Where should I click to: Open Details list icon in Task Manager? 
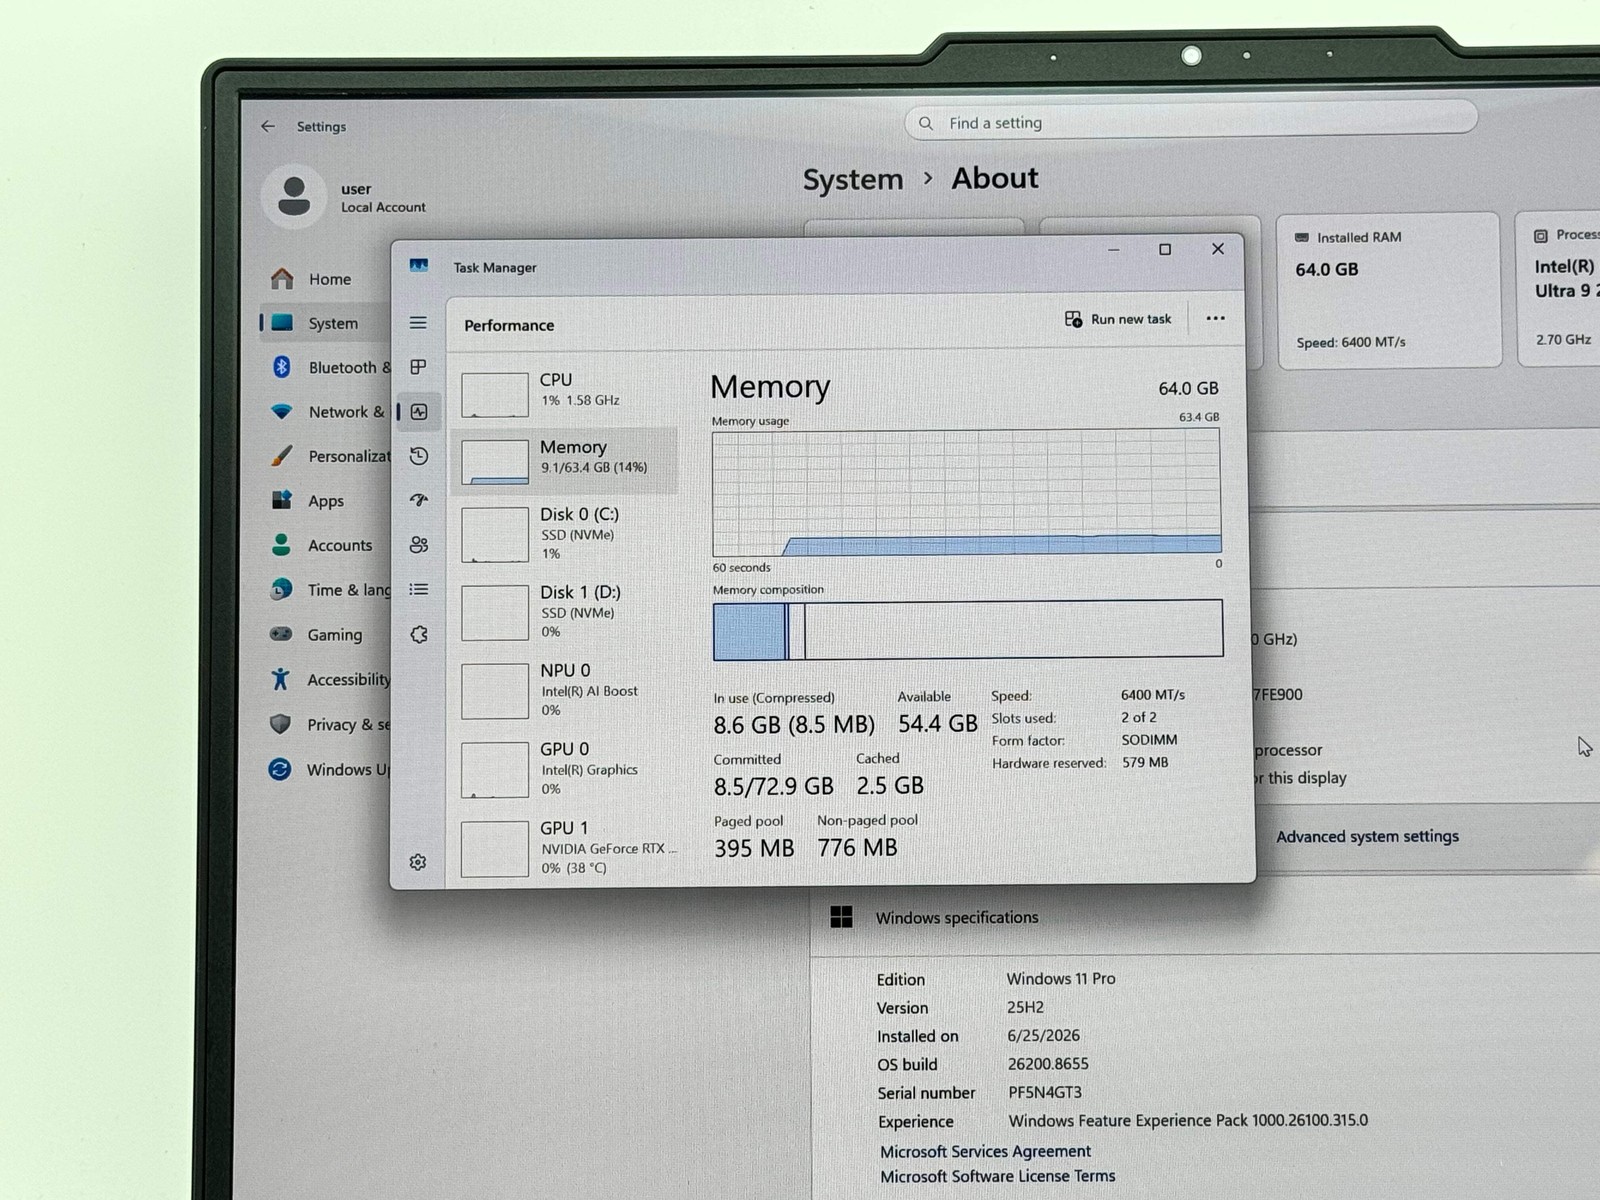click(x=419, y=590)
